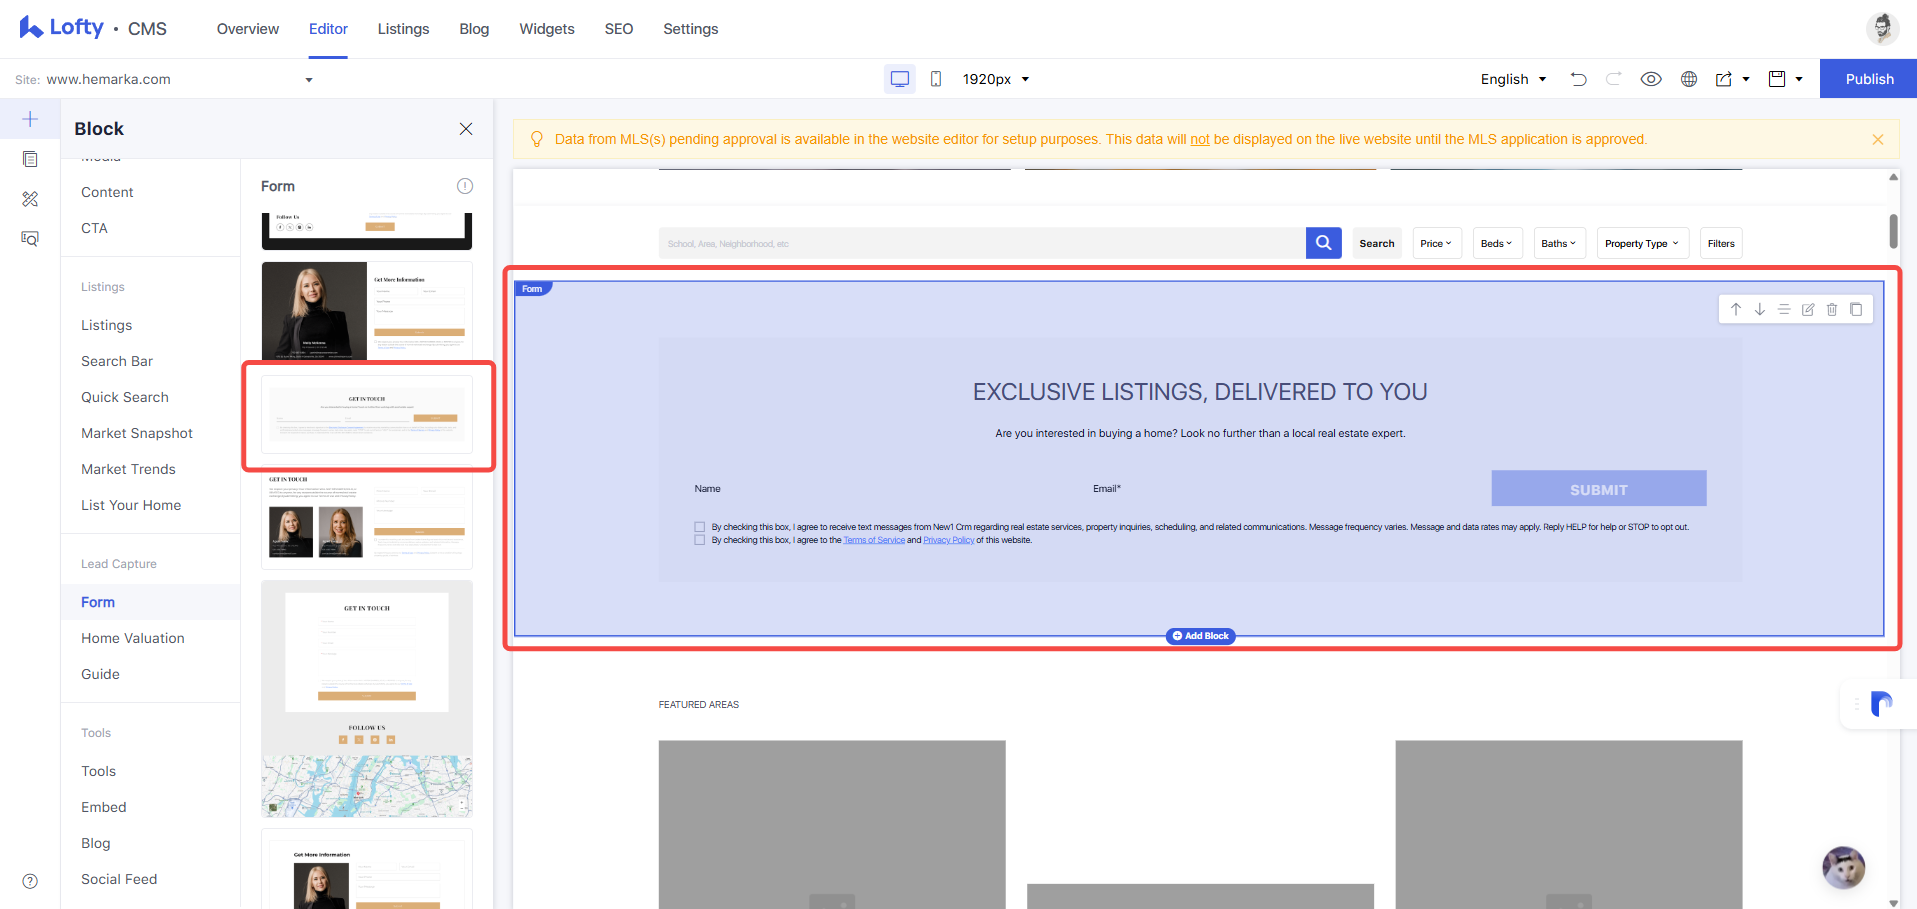Open the design tools sidebar icon
The height and width of the screenshot is (909, 1917).
(x=30, y=199)
